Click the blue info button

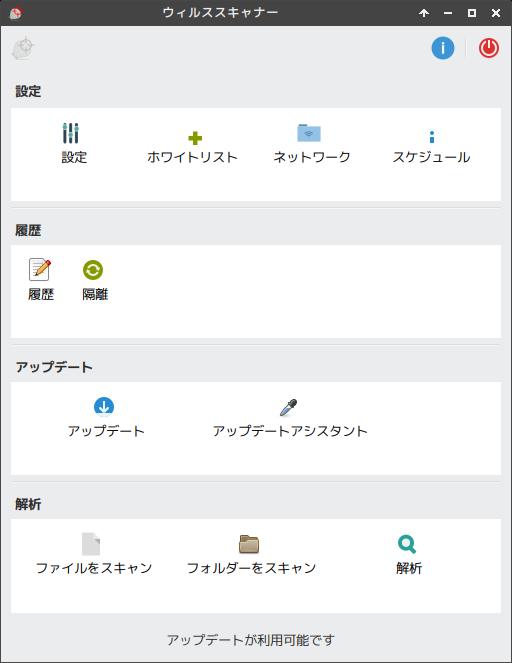[443, 48]
